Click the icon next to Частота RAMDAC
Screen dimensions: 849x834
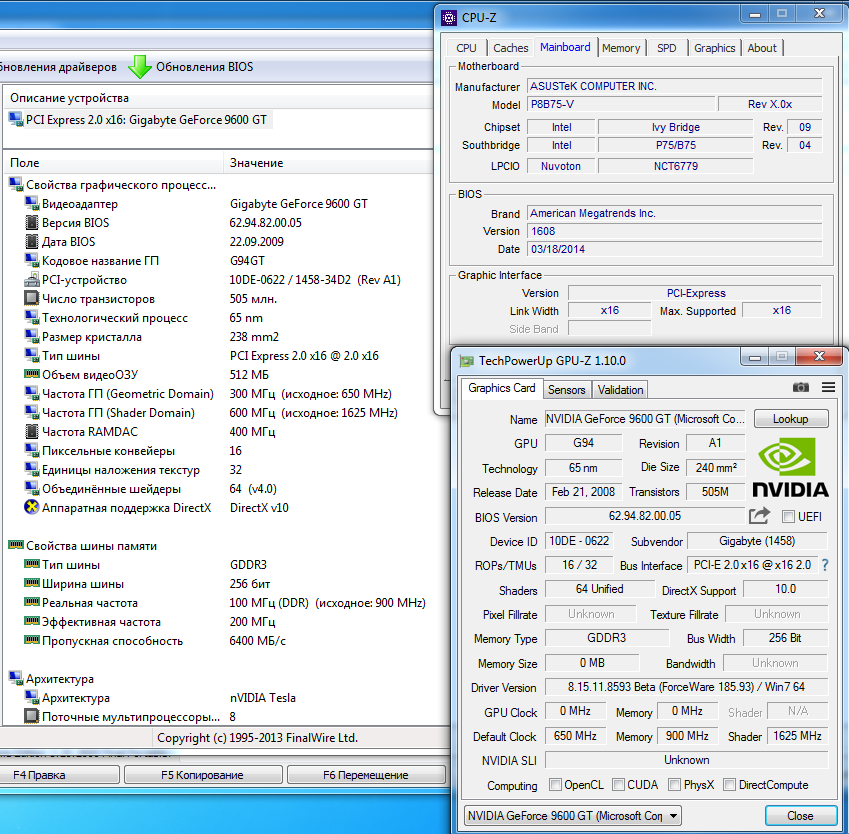[x=31, y=432]
